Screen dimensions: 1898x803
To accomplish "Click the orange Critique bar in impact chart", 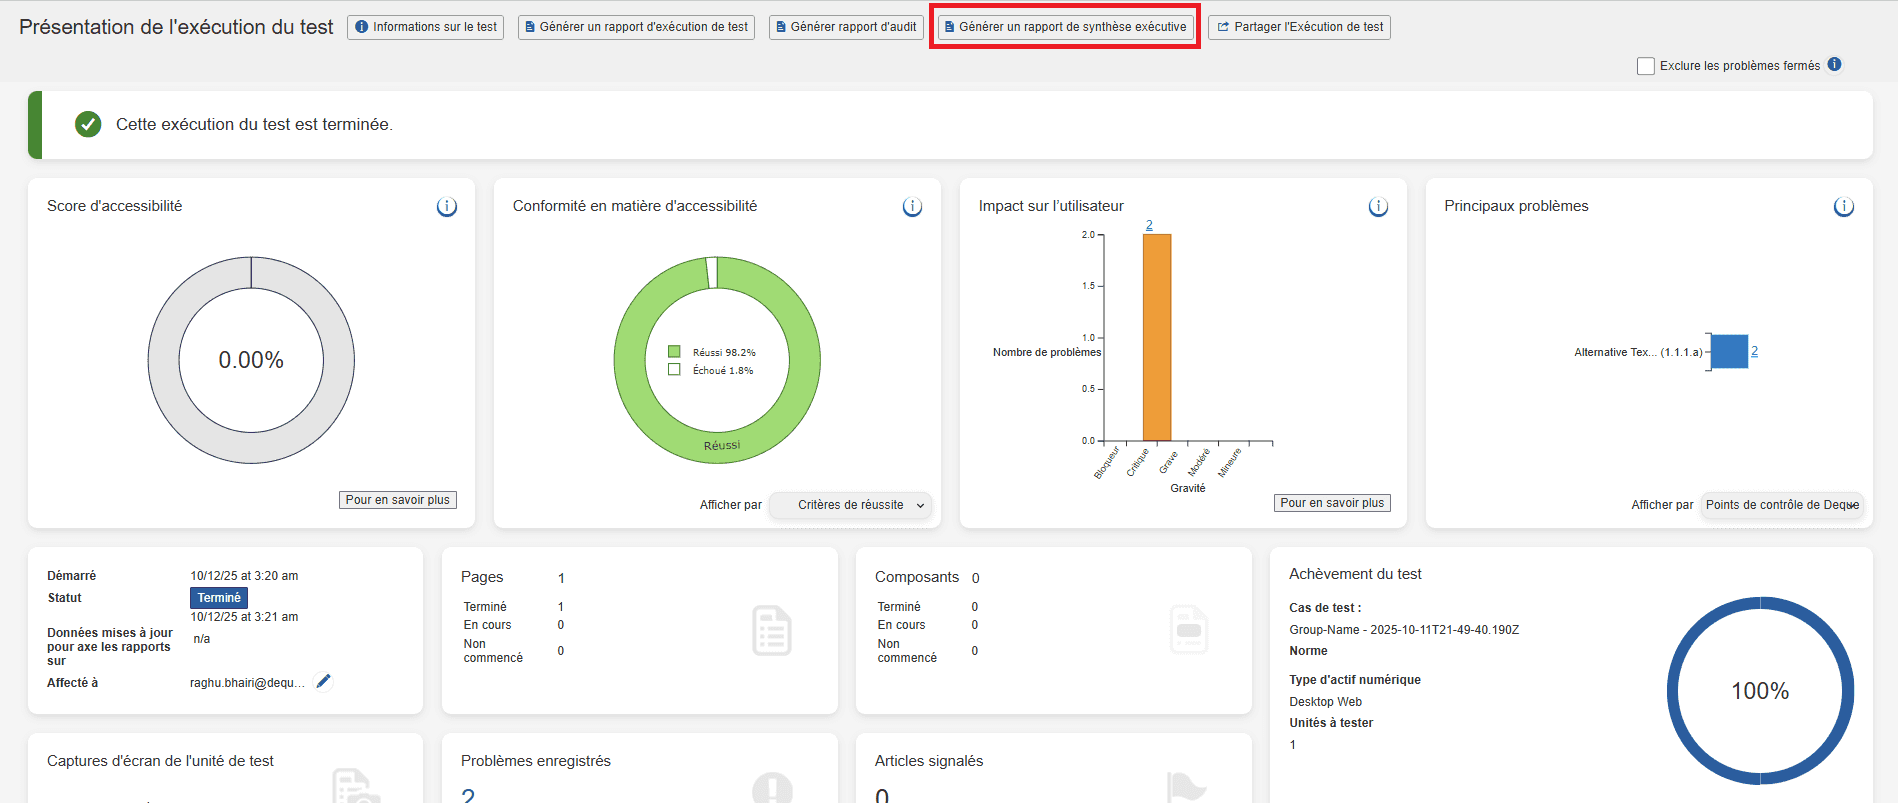I will (x=1157, y=337).
